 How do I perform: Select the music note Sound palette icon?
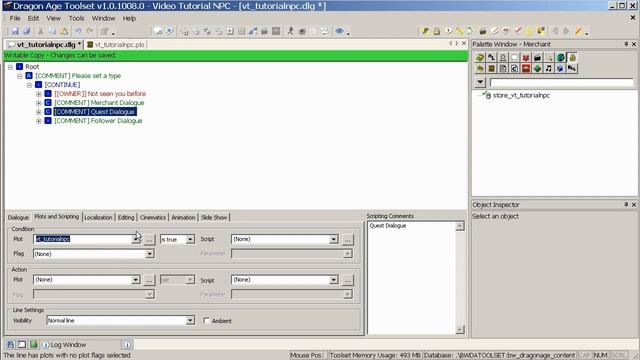[x=549, y=69]
